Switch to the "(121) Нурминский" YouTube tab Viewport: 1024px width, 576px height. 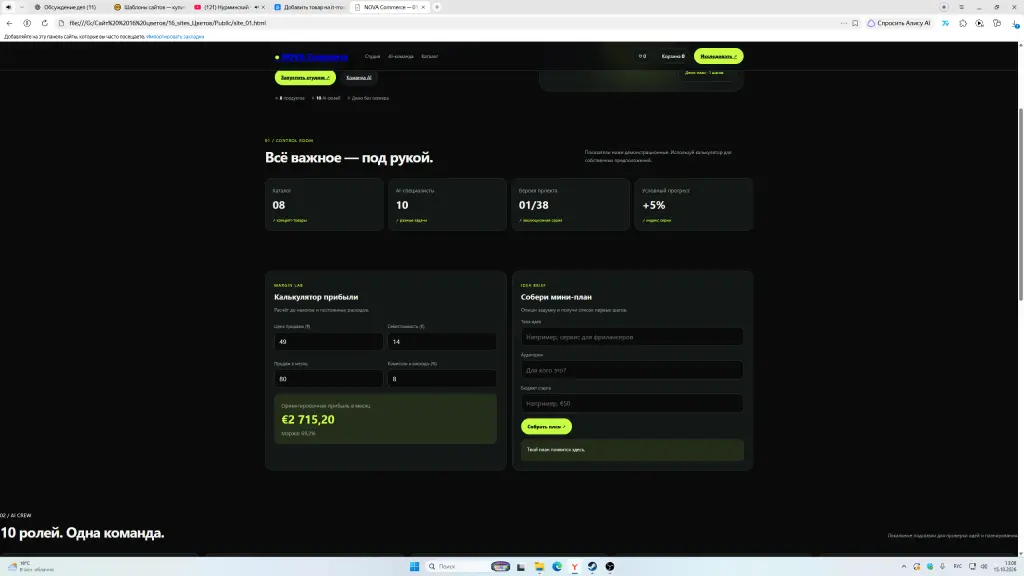pyautogui.click(x=223, y=7)
